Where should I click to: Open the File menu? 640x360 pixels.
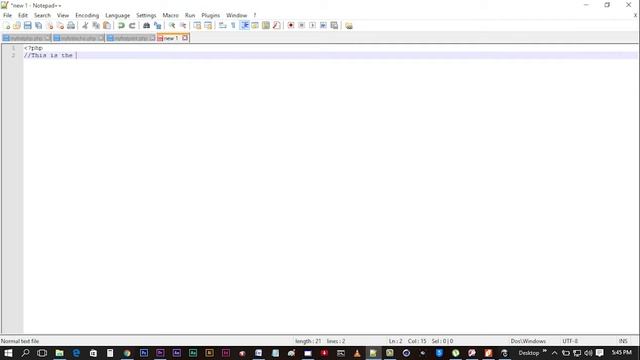(x=7, y=15)
